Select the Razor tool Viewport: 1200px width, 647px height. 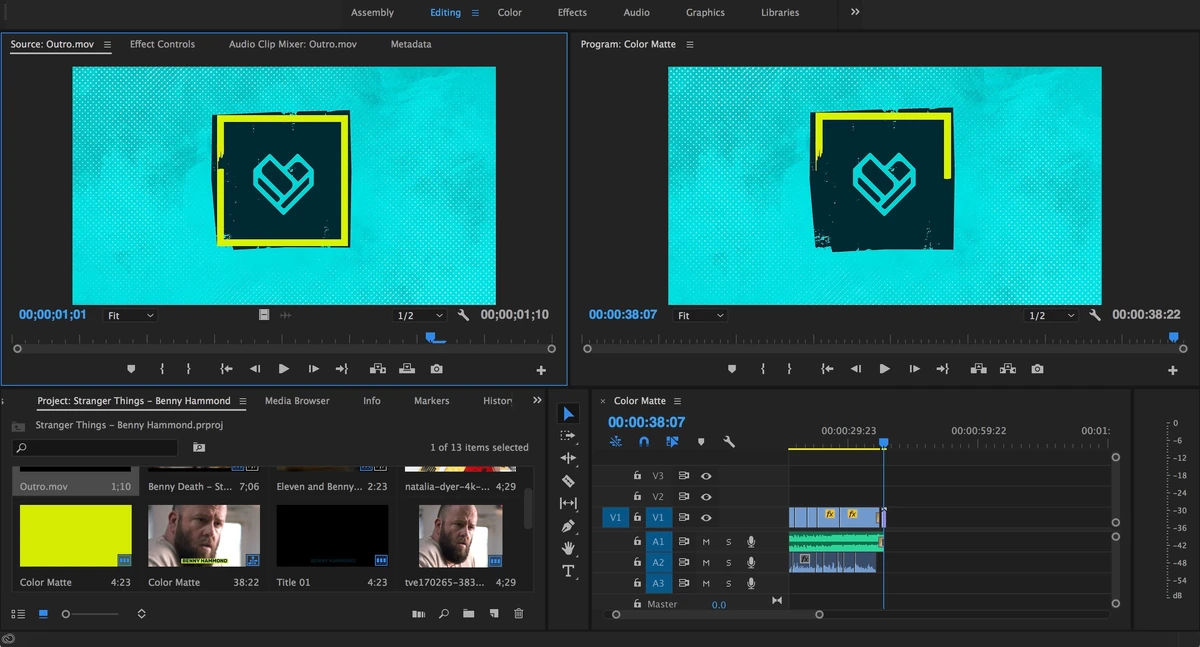coord(568,481)
